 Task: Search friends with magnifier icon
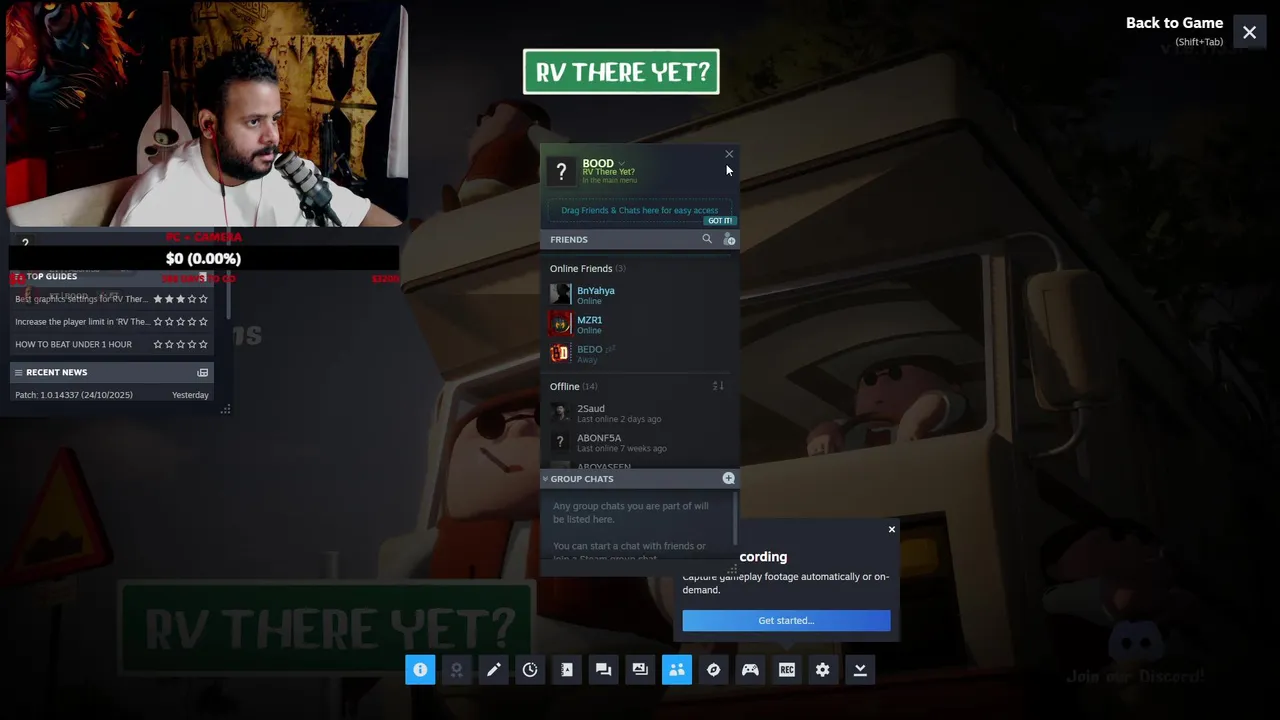pyautogui.click(x=707, y=239)
